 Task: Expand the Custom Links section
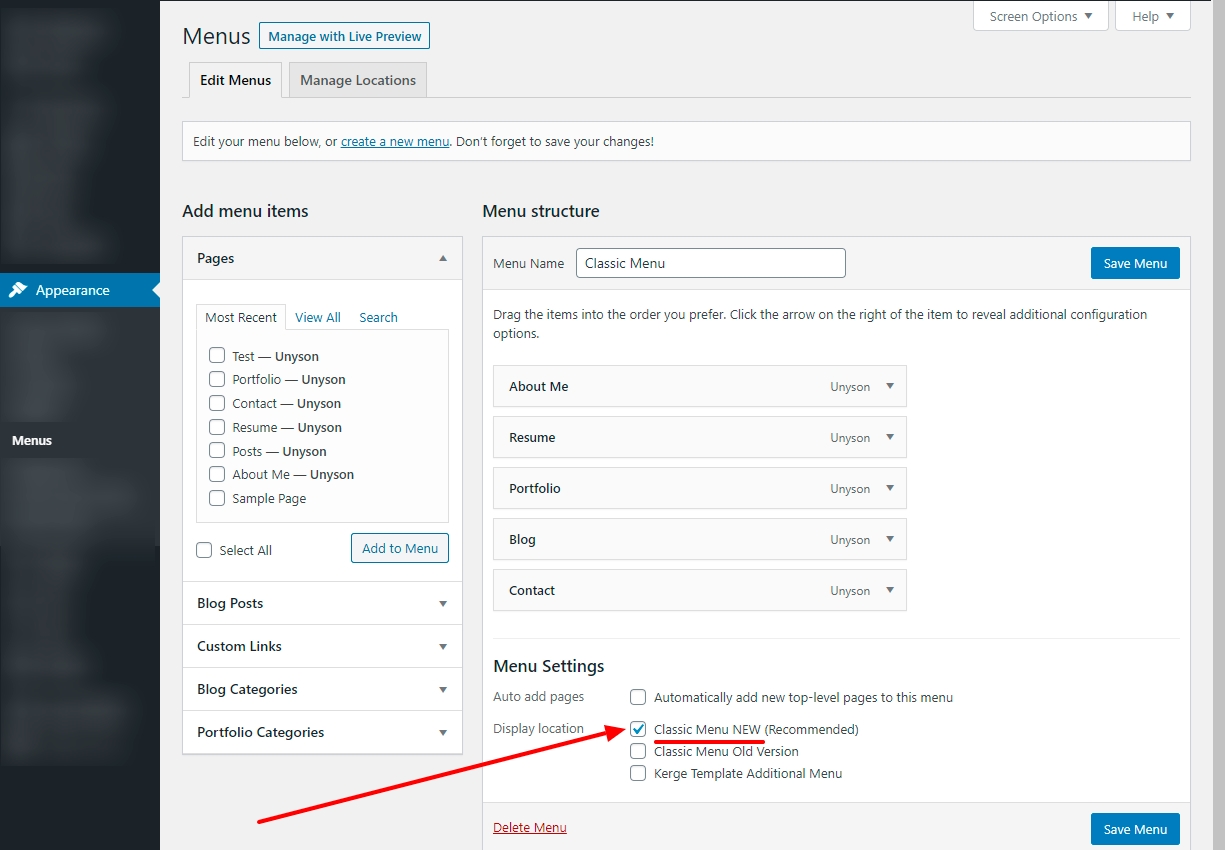click(443, 646)
